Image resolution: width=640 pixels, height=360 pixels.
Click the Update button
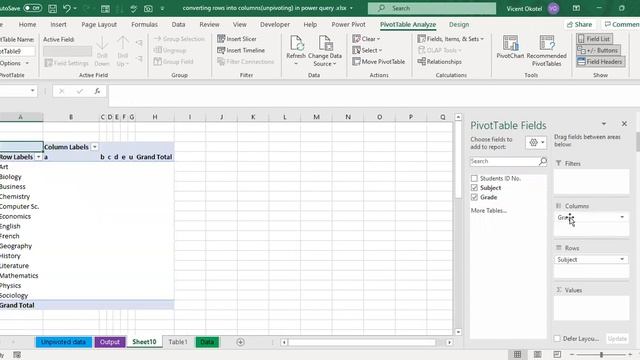pyautogui.click(x=617, y=338)
